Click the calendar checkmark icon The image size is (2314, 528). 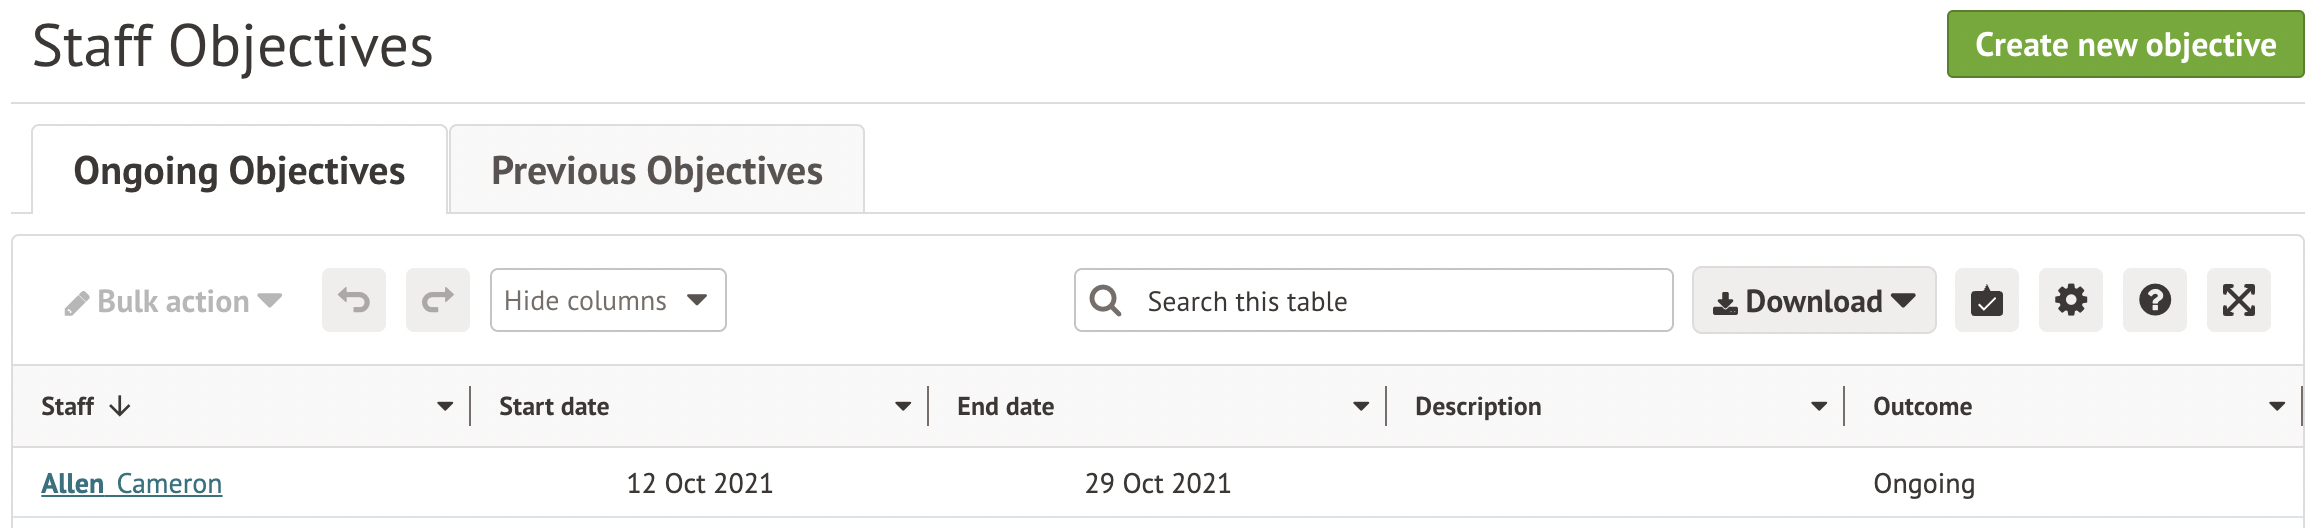coord(1986,300)
